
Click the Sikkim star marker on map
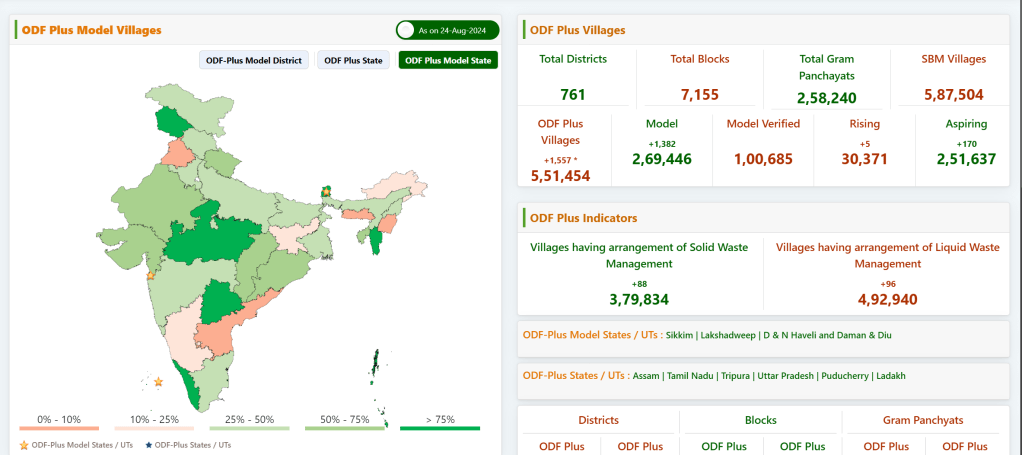(325, 190)
